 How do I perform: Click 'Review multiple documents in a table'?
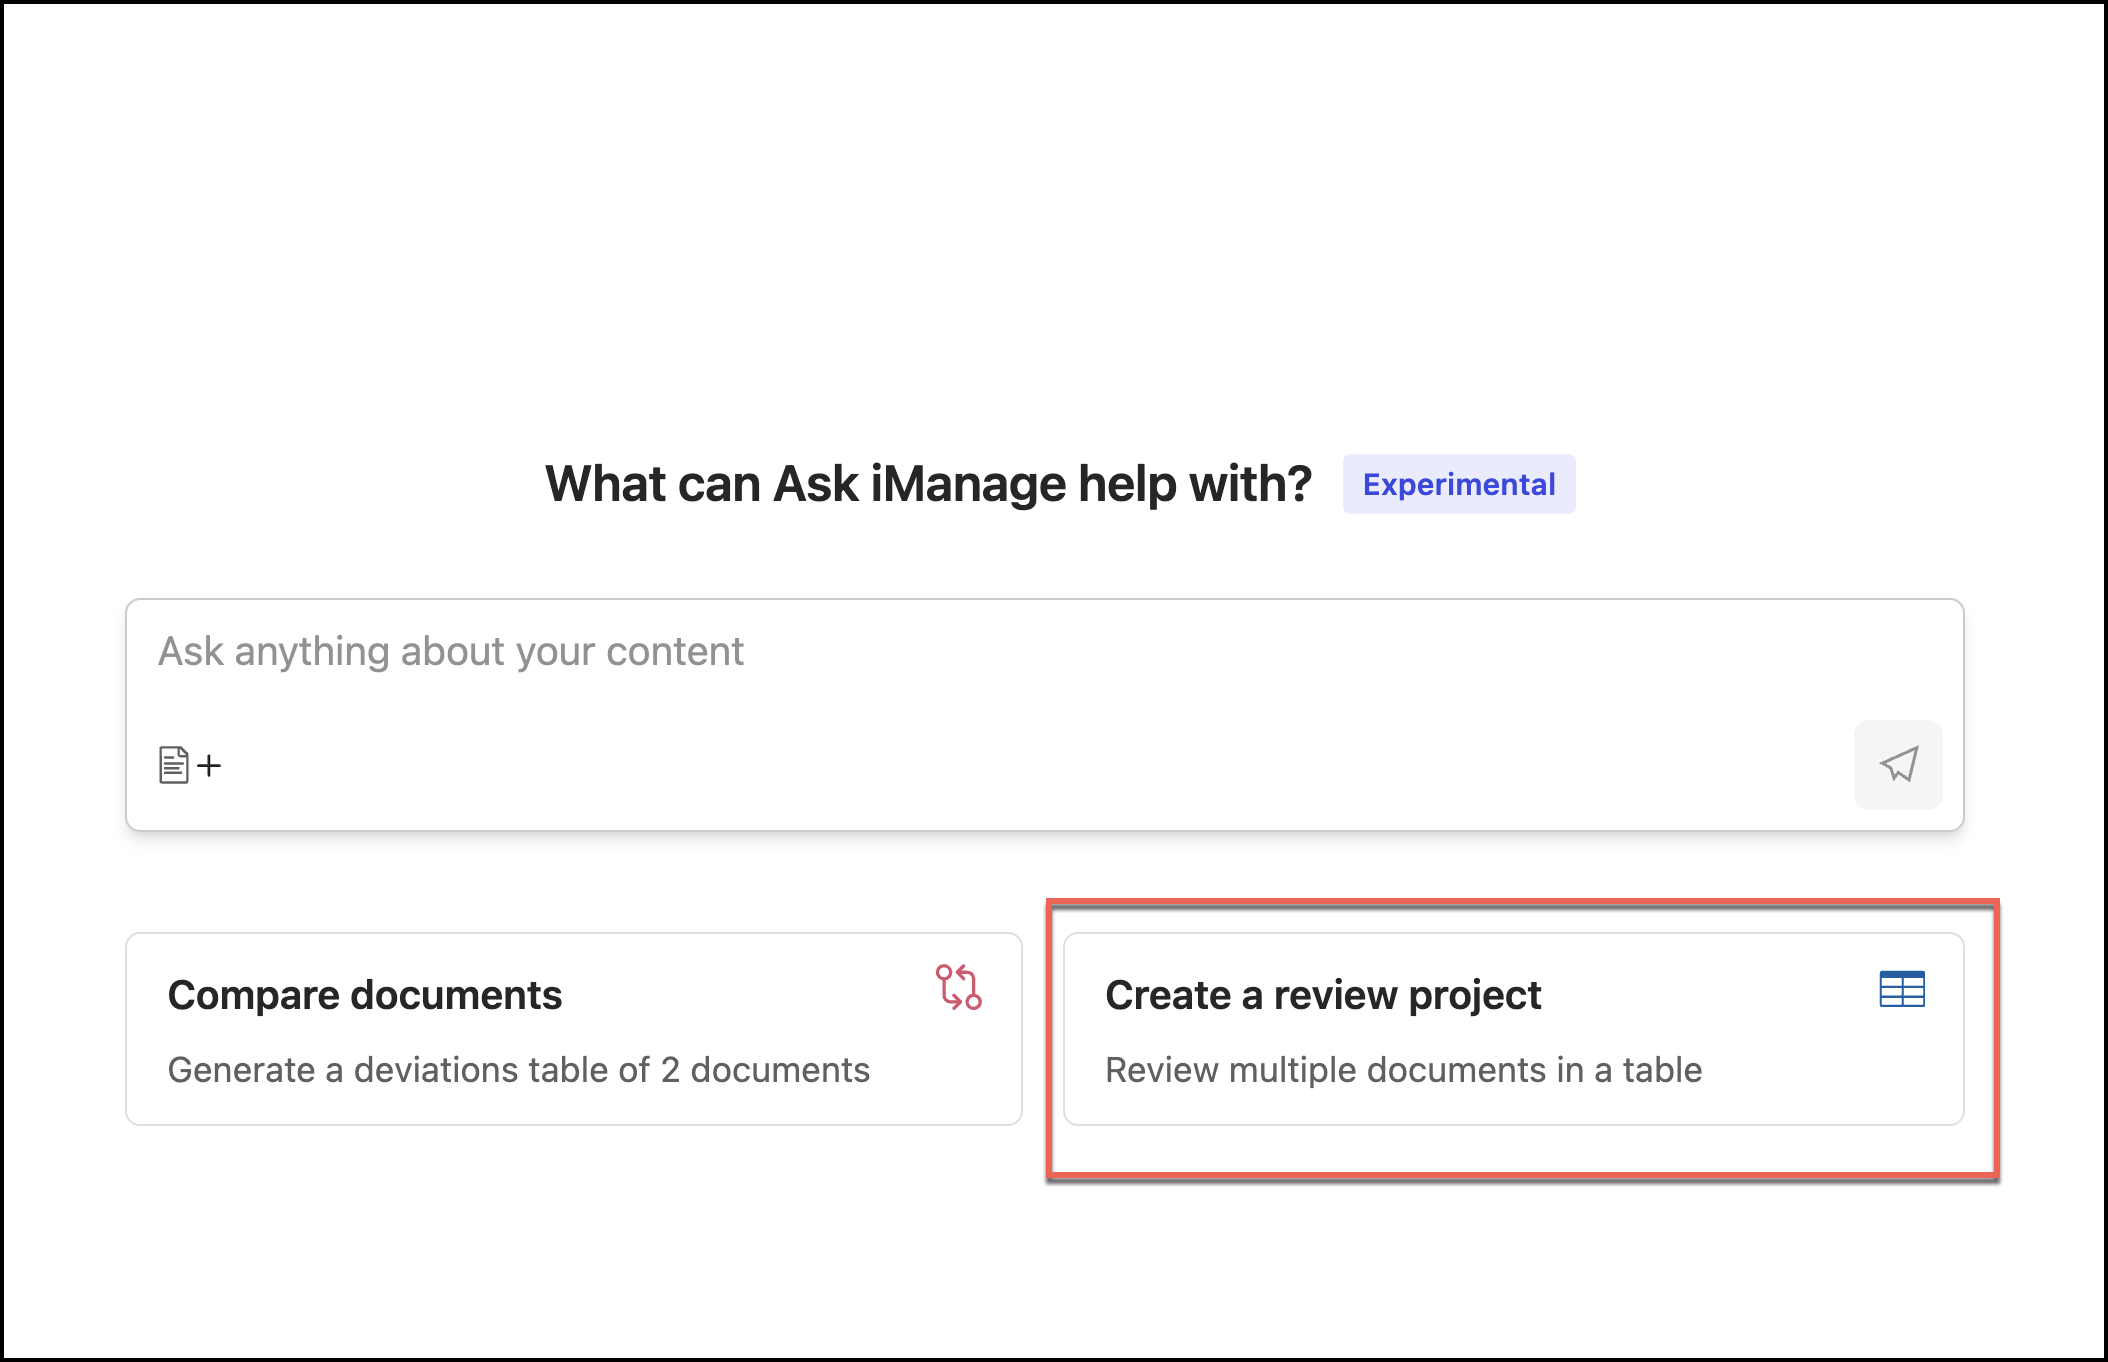pyautogui.click(x=1402, y=1070)
